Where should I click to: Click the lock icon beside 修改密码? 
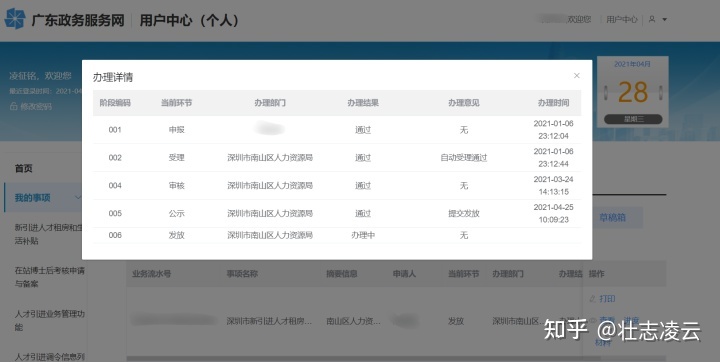tap(13, 106)
